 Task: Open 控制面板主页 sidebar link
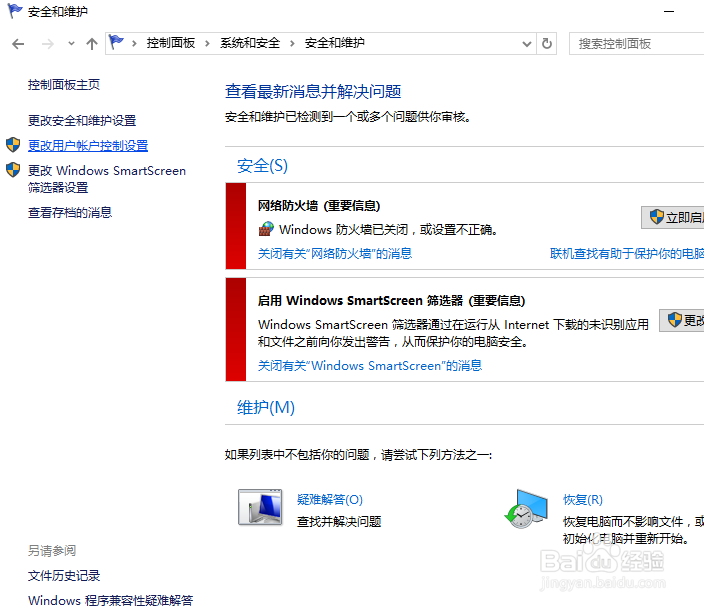[x=64, y=84]
